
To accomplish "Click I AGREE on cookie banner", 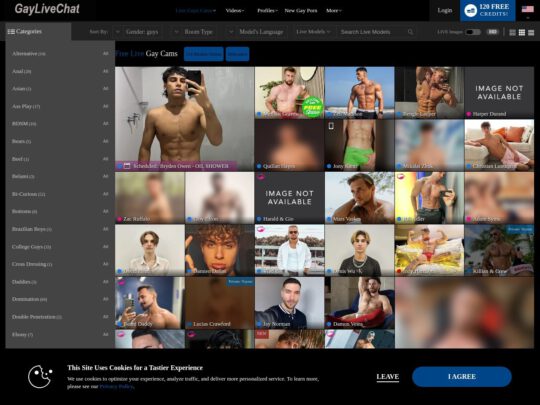I will (x=462, y=377).
